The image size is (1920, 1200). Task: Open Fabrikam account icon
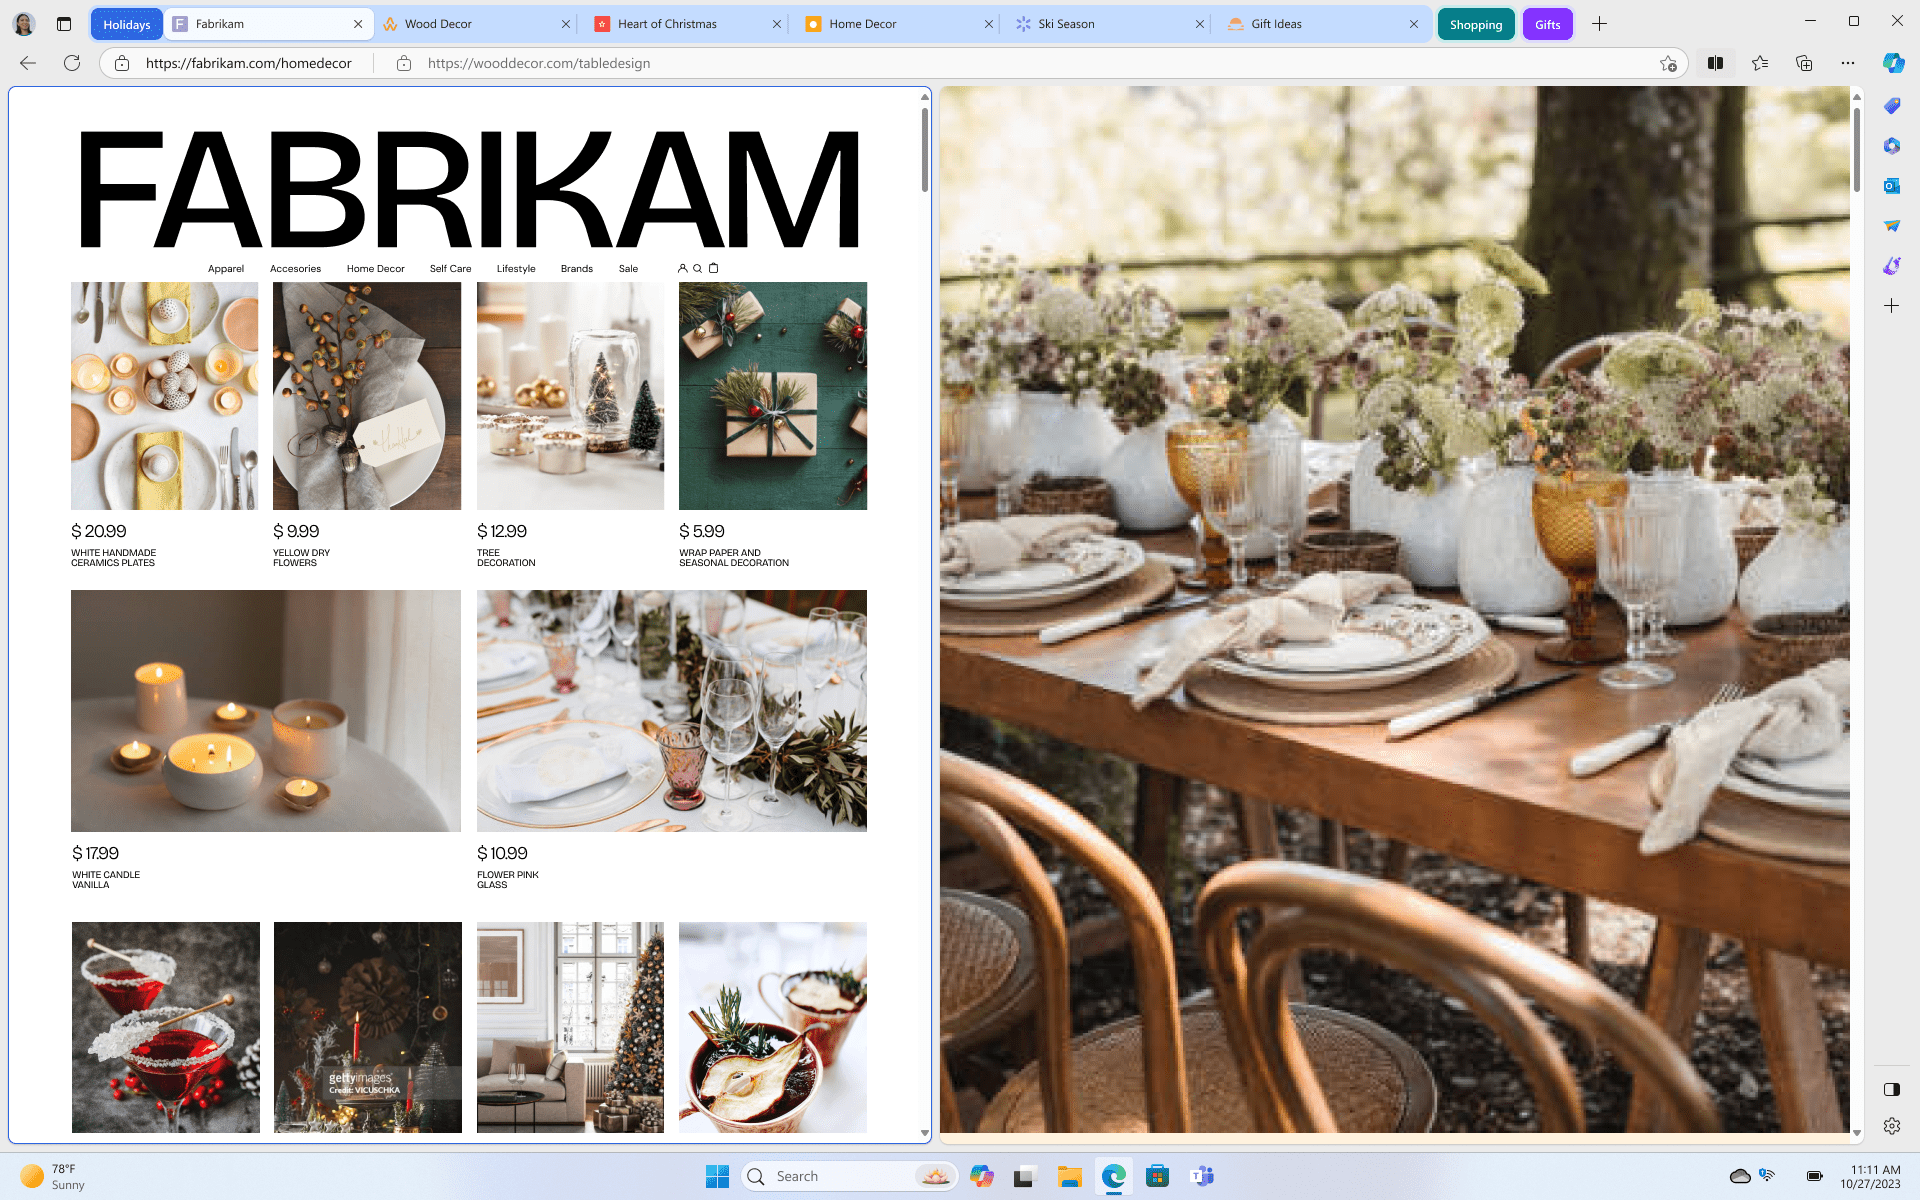682,268
